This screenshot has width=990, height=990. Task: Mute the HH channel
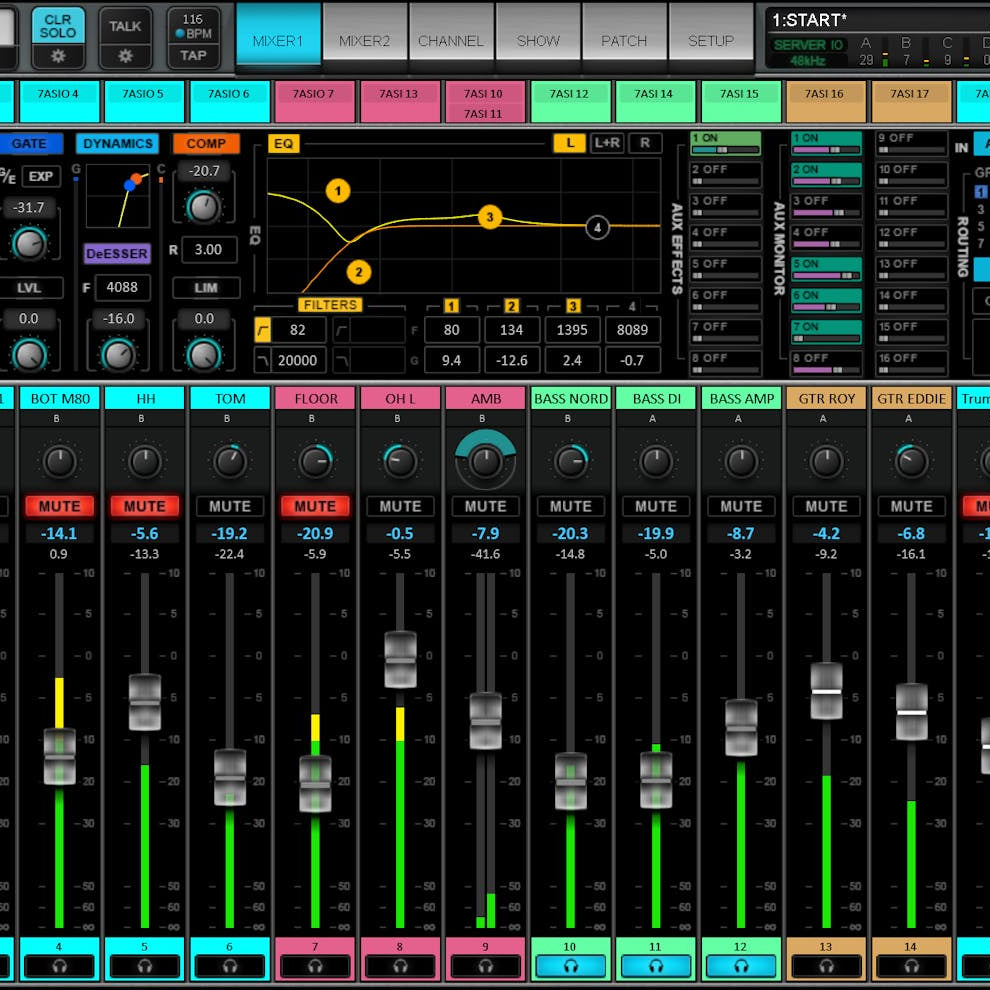tap(144, 506)
